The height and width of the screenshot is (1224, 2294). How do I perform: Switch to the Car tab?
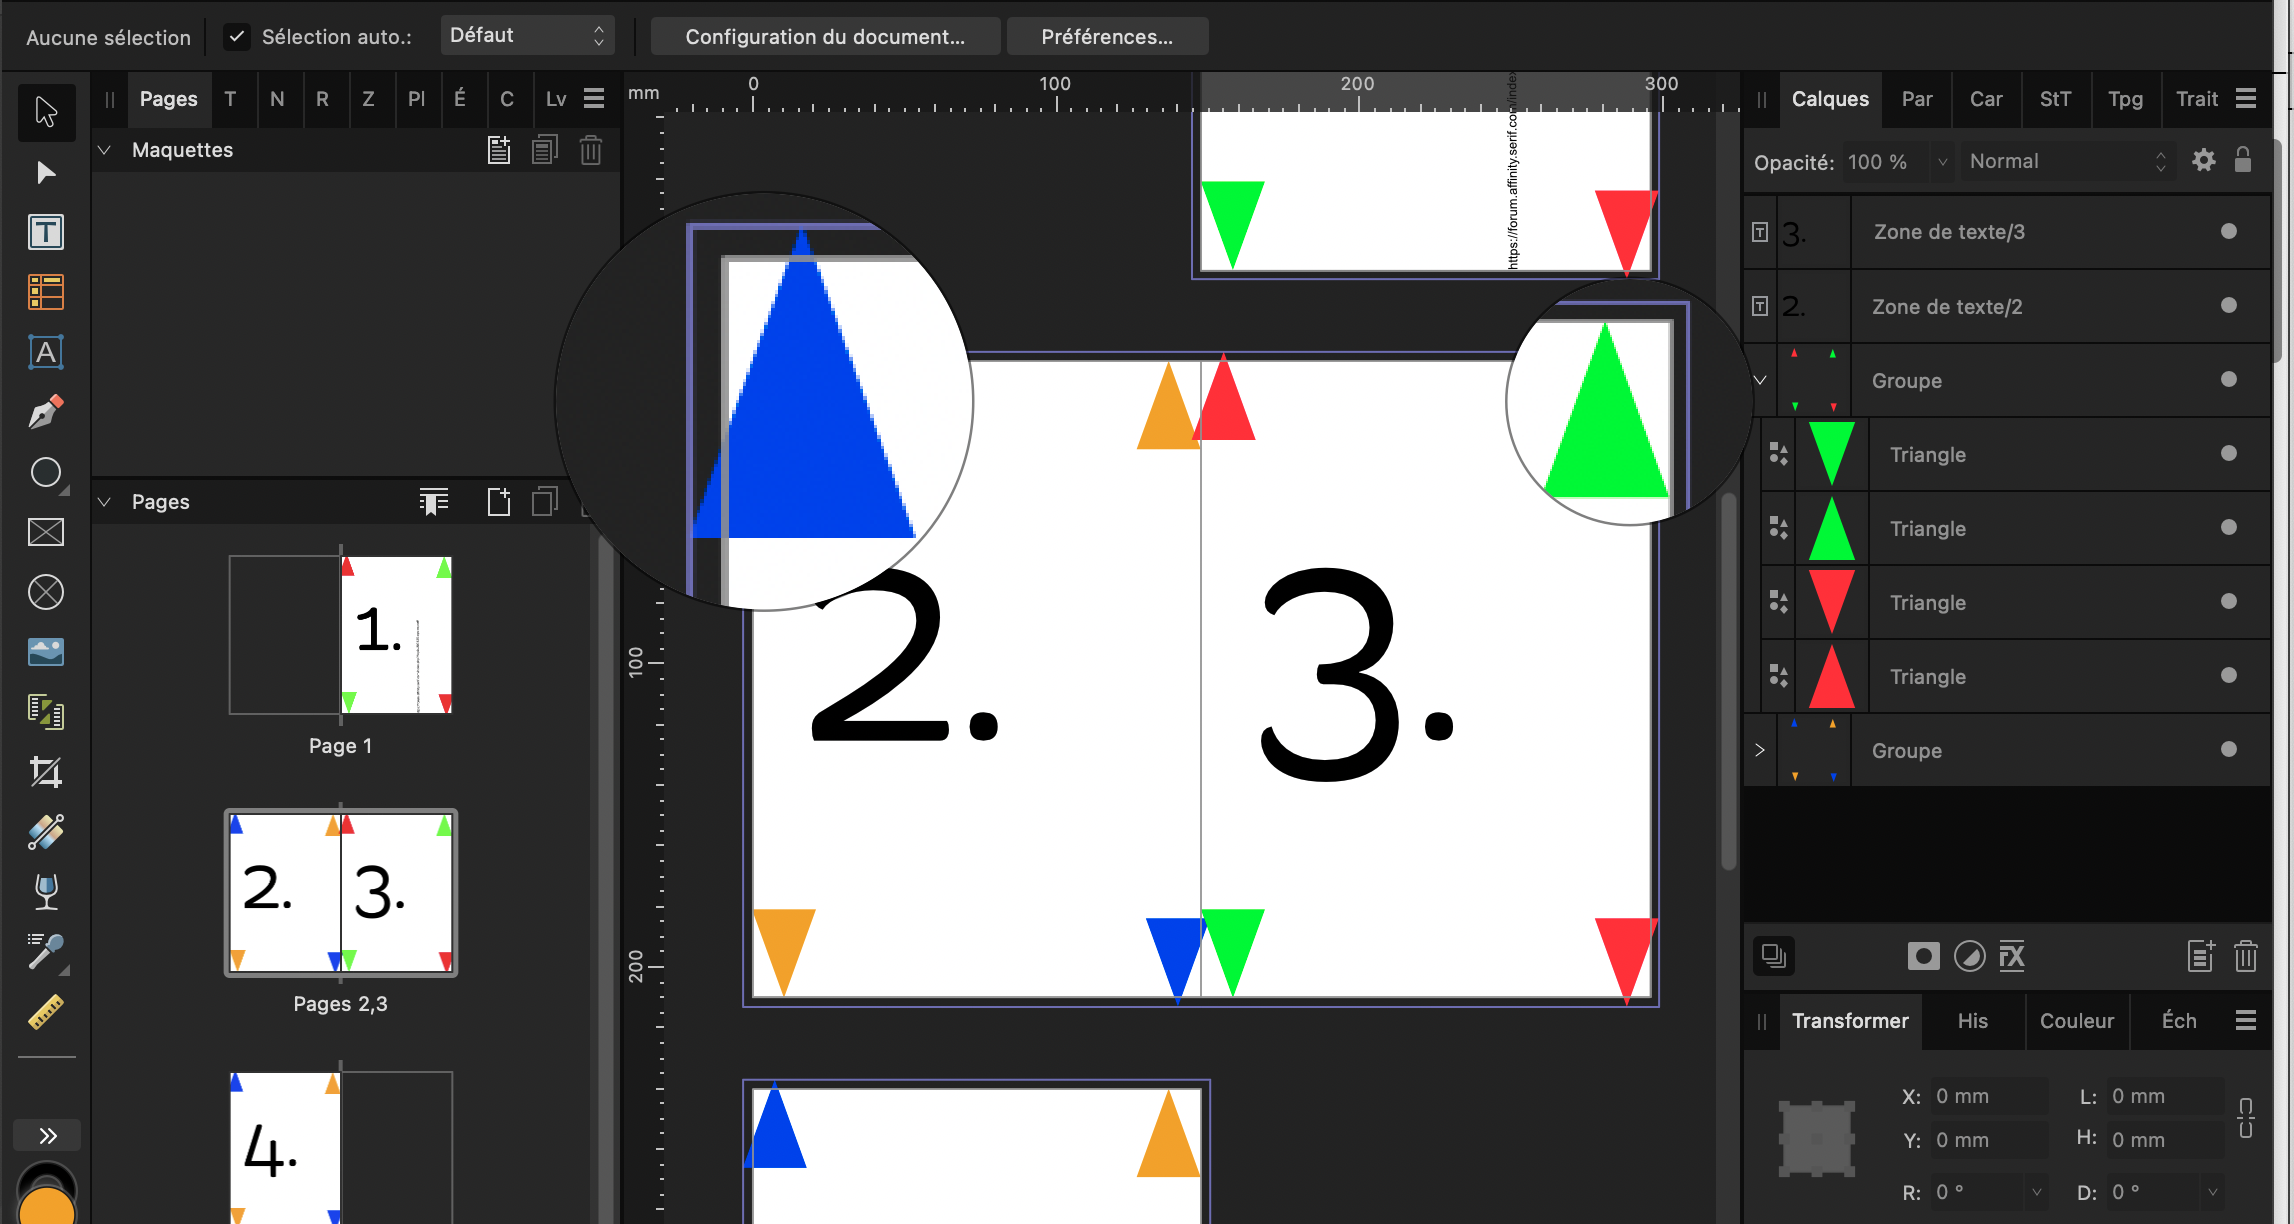(1986, 99)
